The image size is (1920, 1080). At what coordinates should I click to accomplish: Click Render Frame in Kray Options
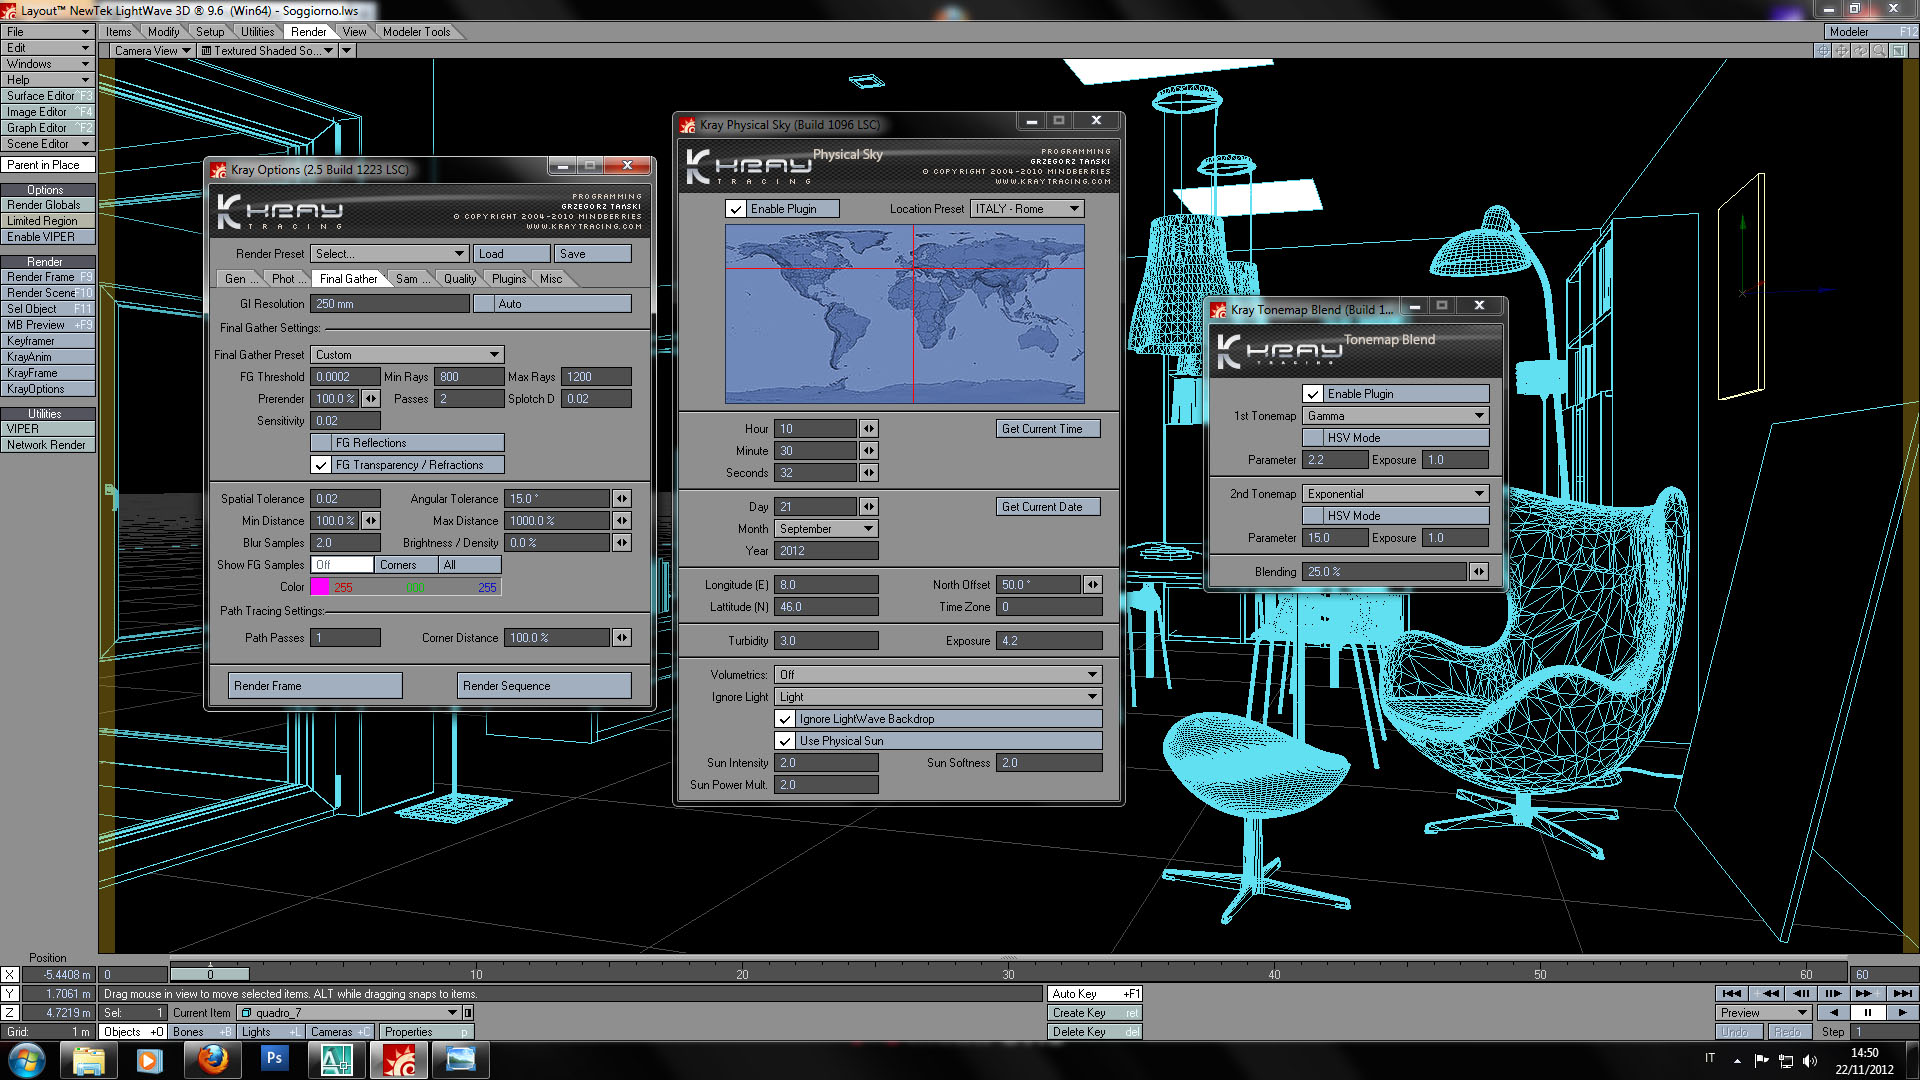point(315,686)
